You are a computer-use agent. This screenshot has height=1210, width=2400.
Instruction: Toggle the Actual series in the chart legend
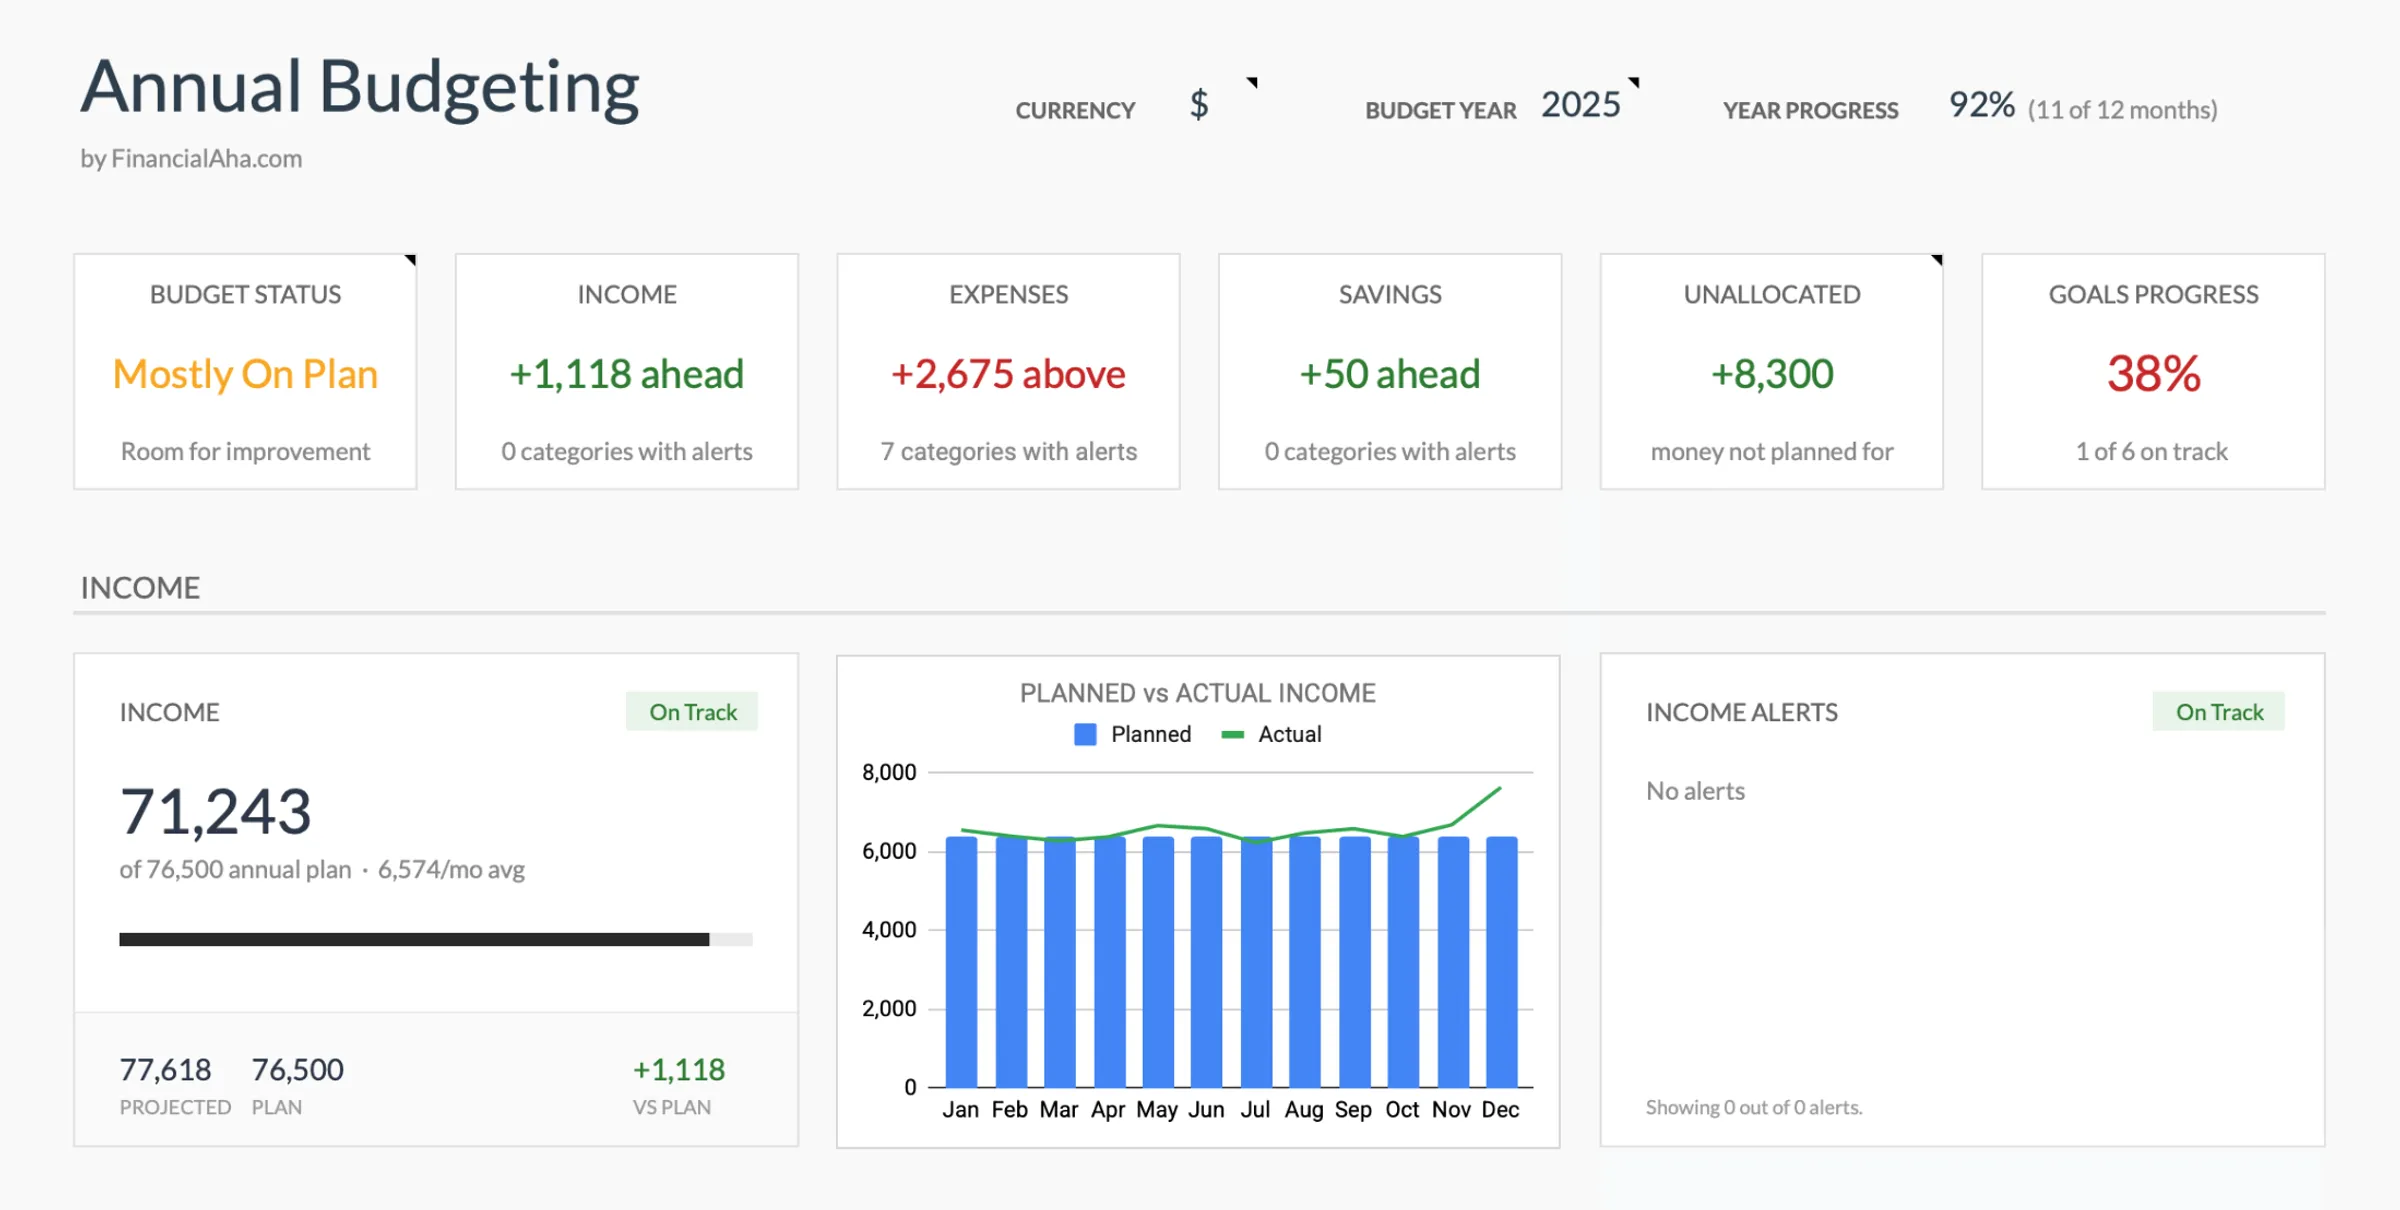pos(1289,733)
